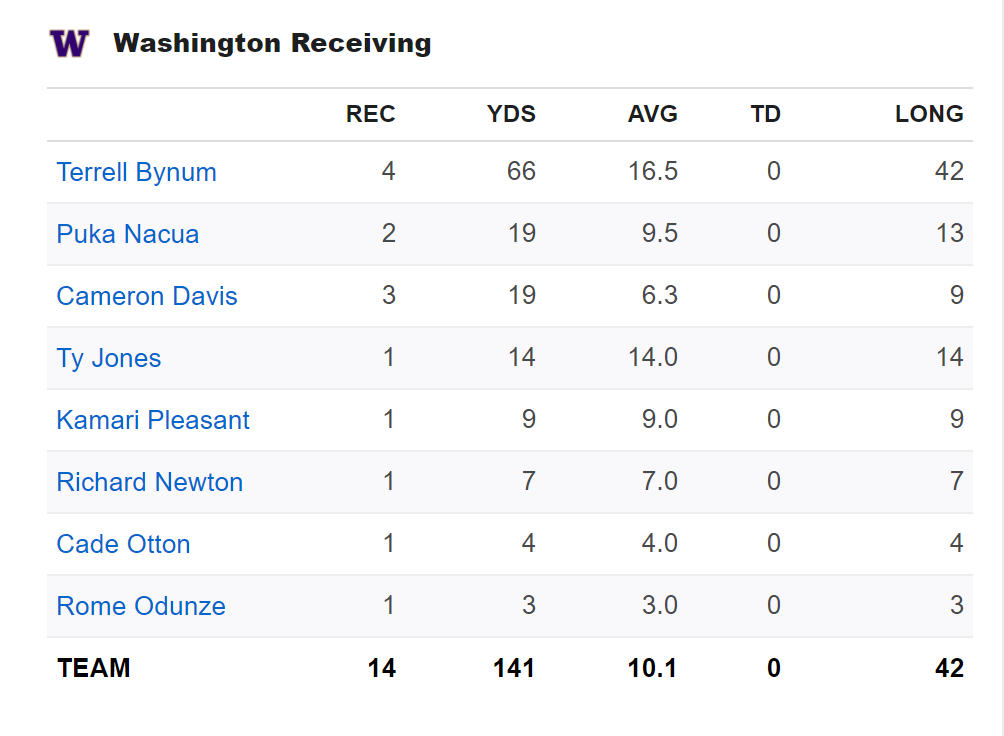Open Puka Nacua's player link
The width and height of the screenshot is (1004, 736).
click(127, 234)
